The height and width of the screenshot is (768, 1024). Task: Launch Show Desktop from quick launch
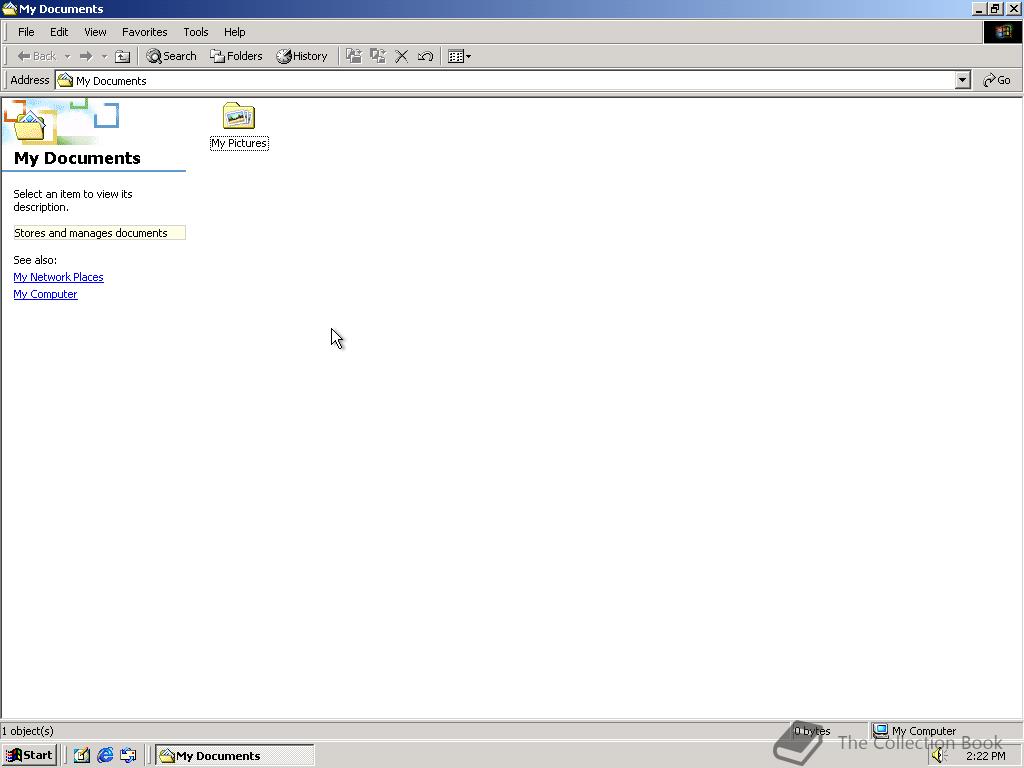(82, 756)
